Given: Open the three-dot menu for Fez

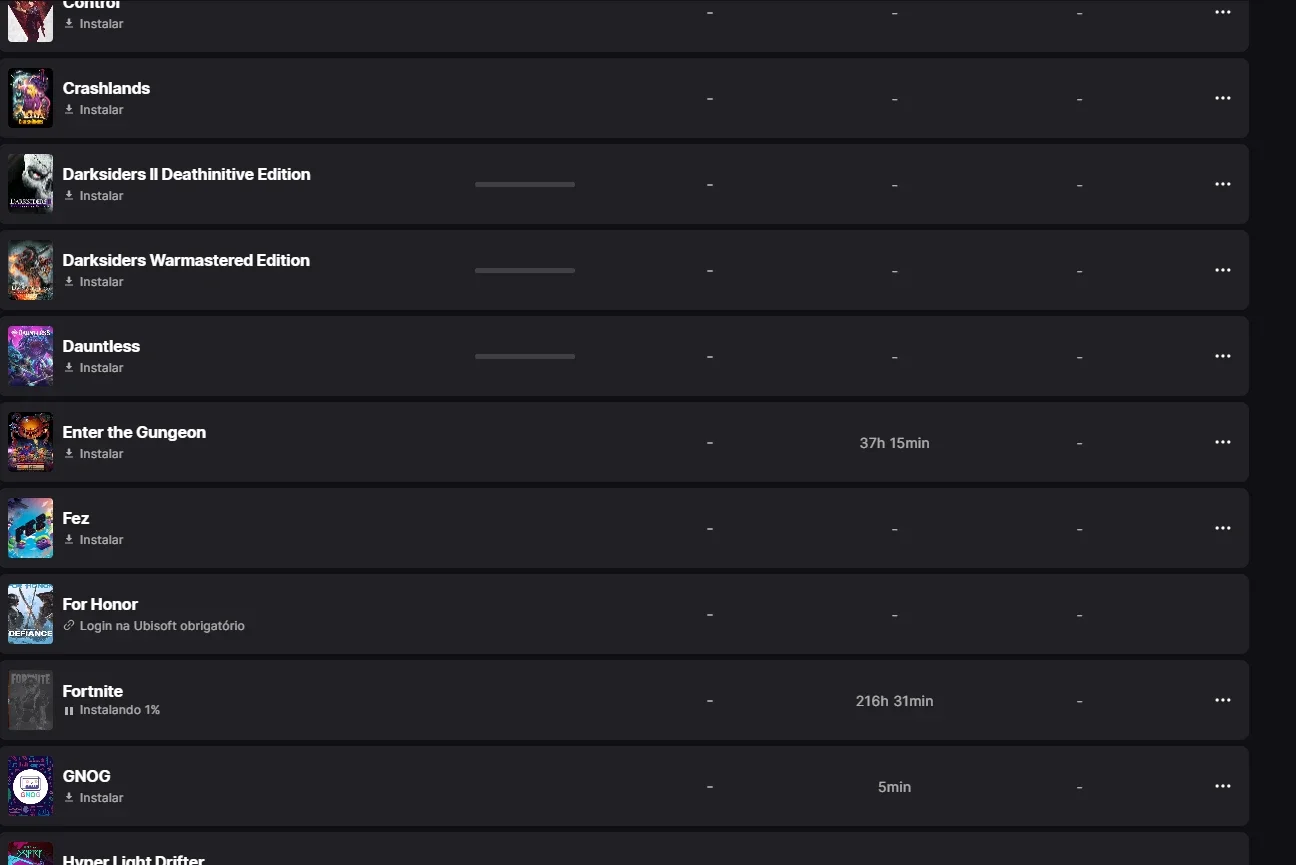Looking at the screenshot, I should [1222, 528].
